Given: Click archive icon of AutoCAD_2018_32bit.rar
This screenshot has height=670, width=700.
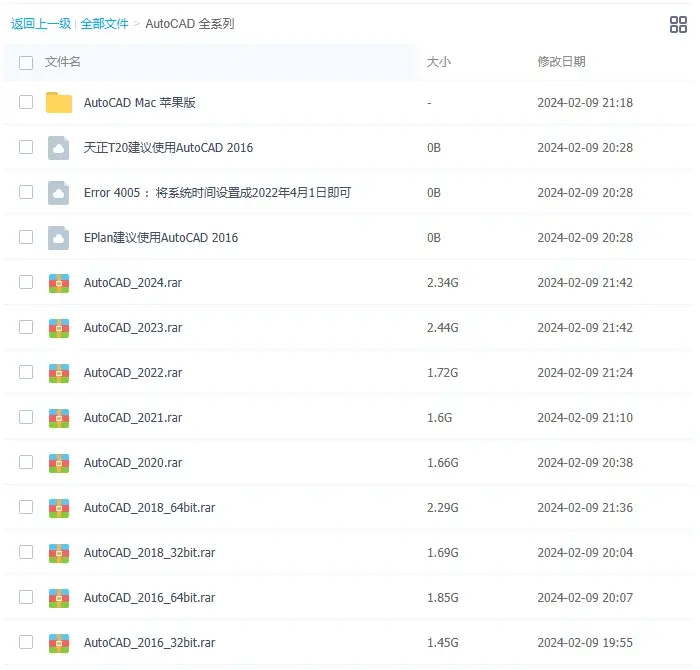Looking at the screenshot, I should click(x=59, y=553).
